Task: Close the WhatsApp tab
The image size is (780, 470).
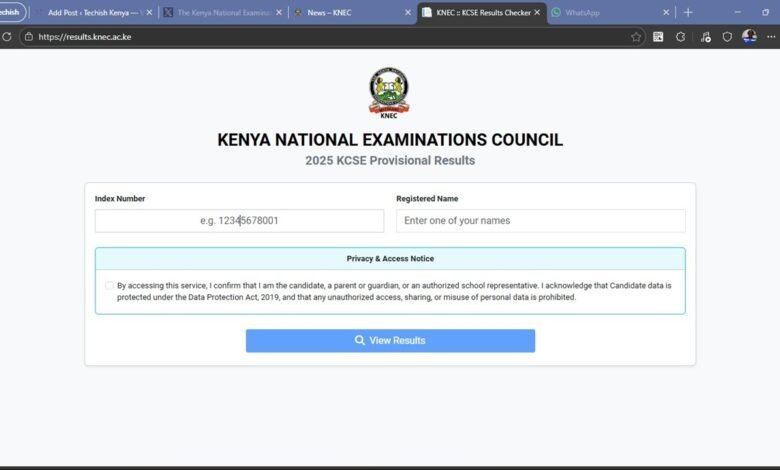Action: pyautogui.click(x=666, y=12)
